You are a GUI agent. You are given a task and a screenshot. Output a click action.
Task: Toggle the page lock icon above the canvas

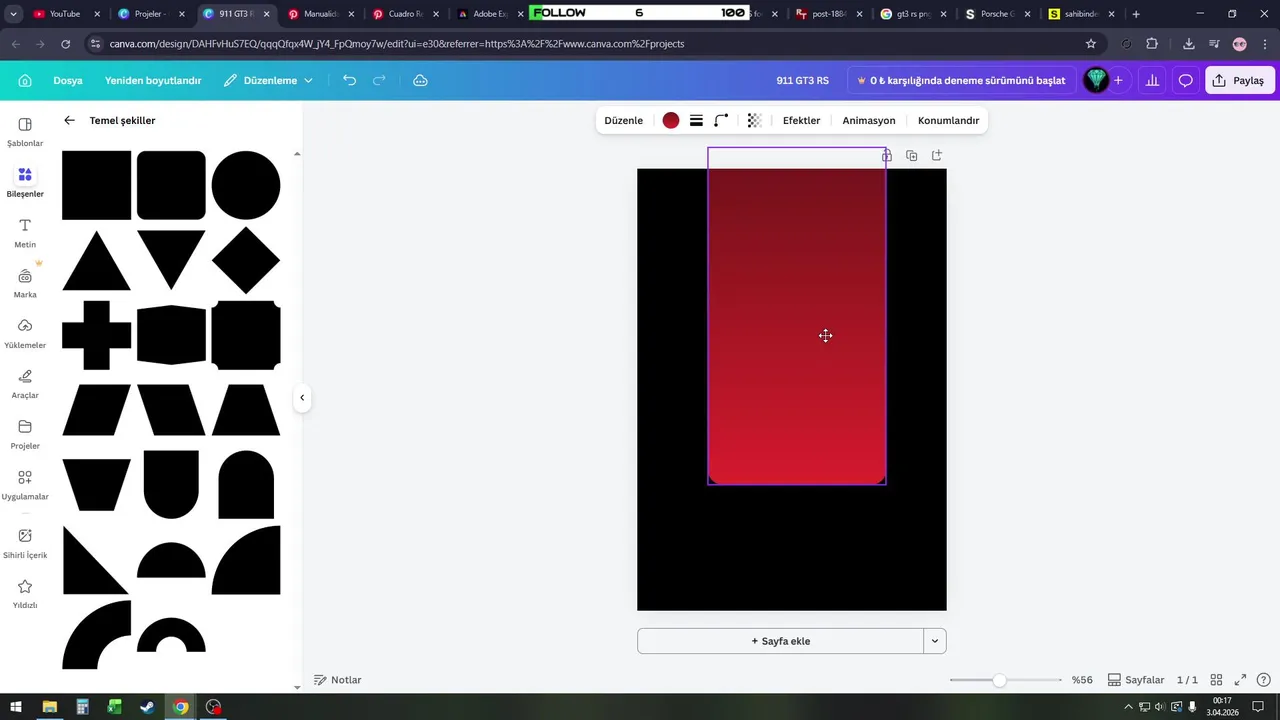tap(886, 156)
